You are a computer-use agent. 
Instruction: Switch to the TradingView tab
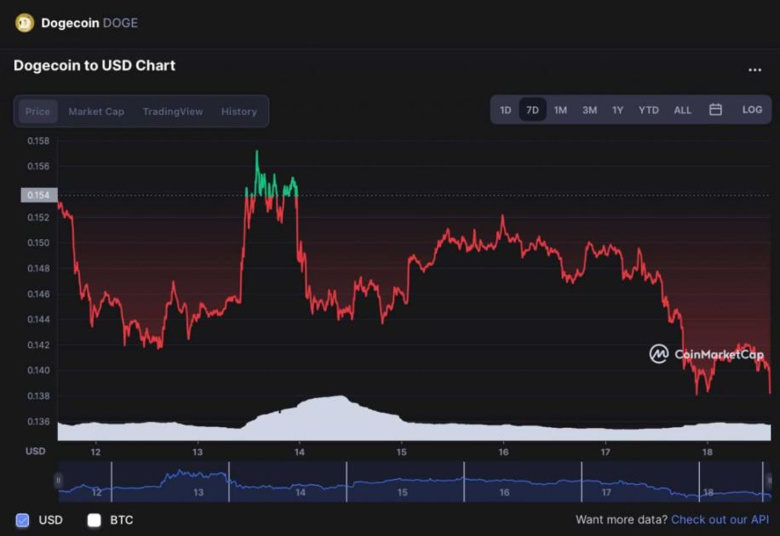(173, 111)
